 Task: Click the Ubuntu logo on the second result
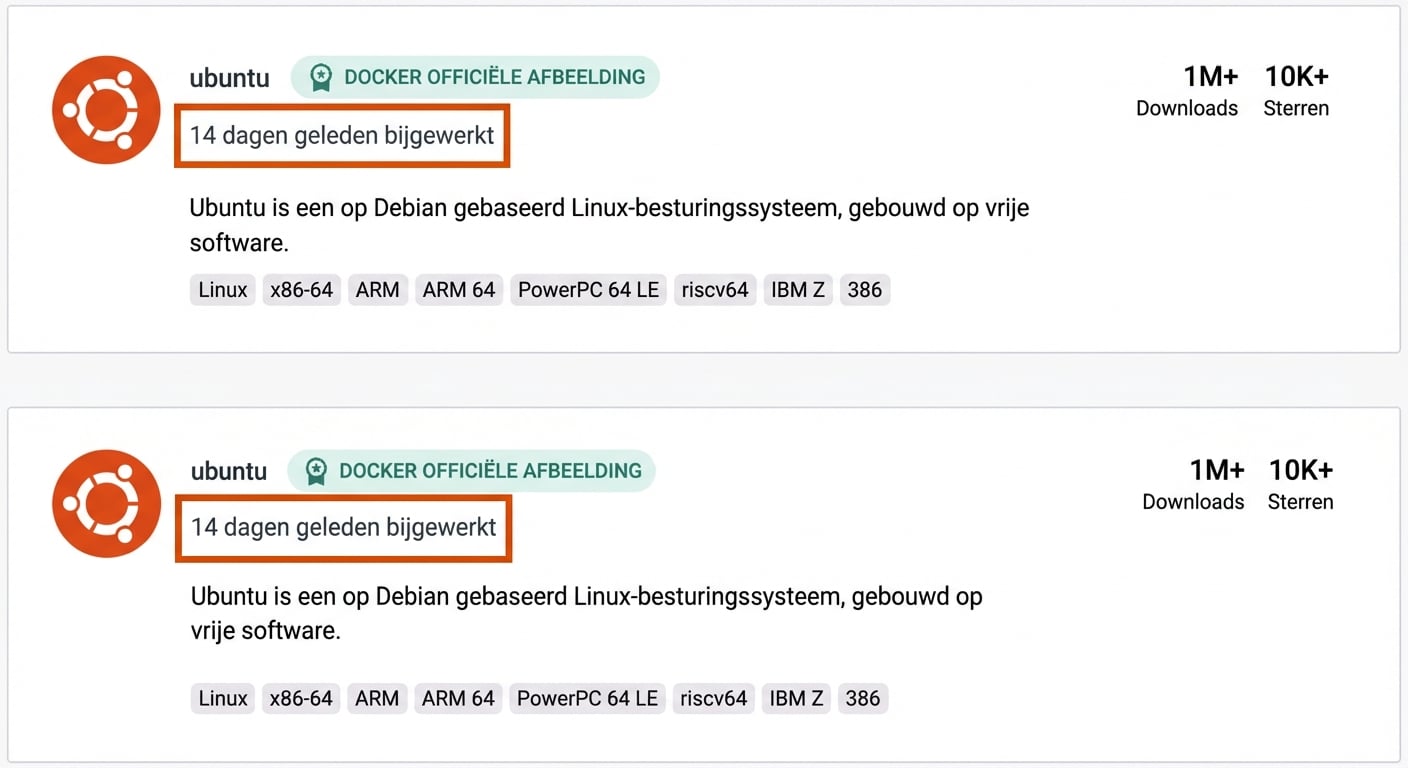click(x=105, y=503)
